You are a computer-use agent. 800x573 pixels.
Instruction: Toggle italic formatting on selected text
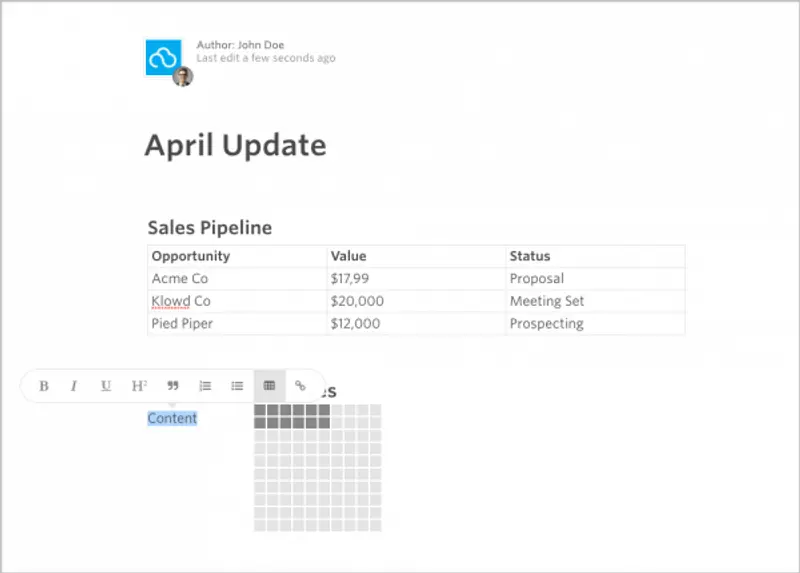74,386
